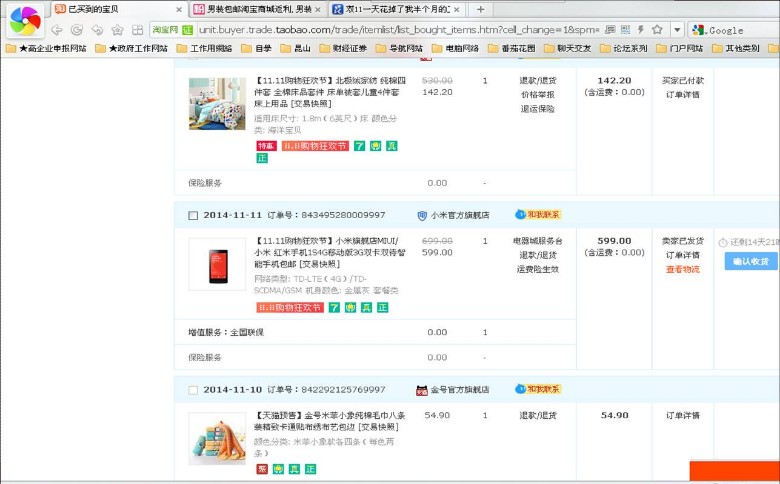Image resolution: width=780 pixels, height=484 pixels.
Task: Click 退运保险 on the bedding order
Action: click(538, 109)
